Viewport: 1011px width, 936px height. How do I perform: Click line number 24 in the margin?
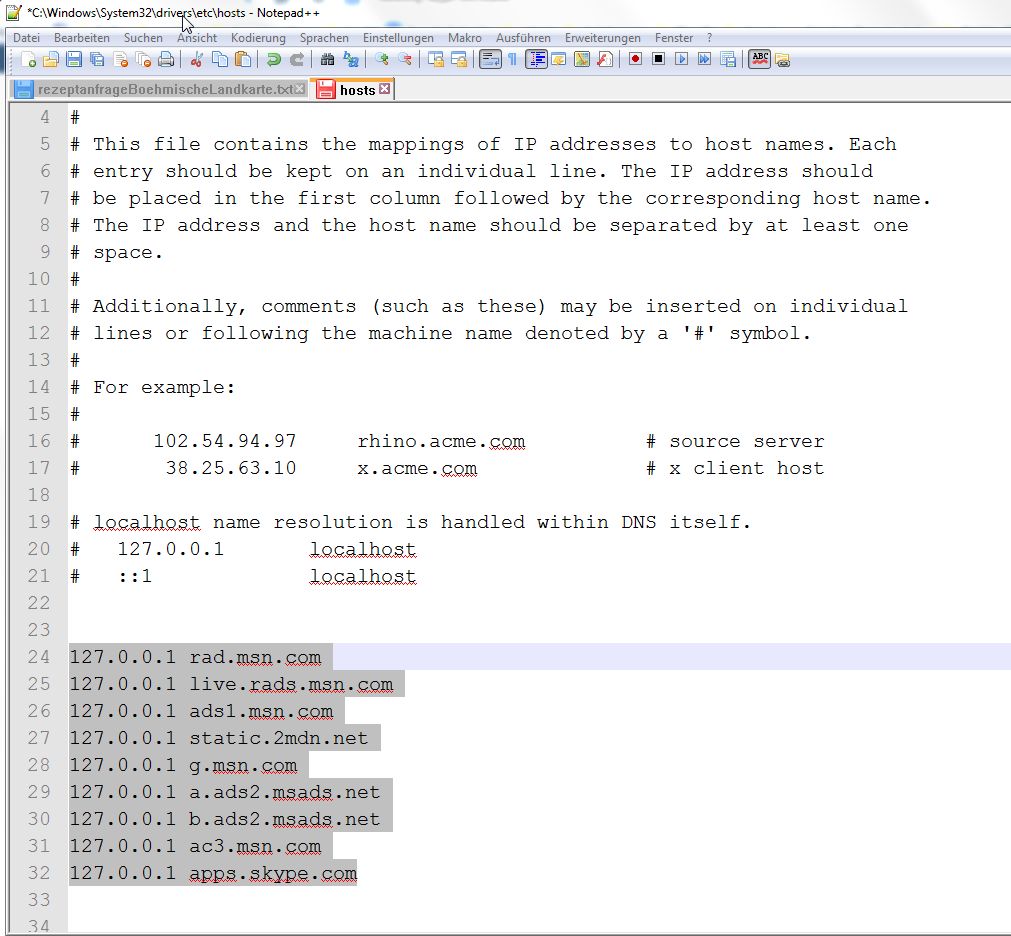coord(39,657)
